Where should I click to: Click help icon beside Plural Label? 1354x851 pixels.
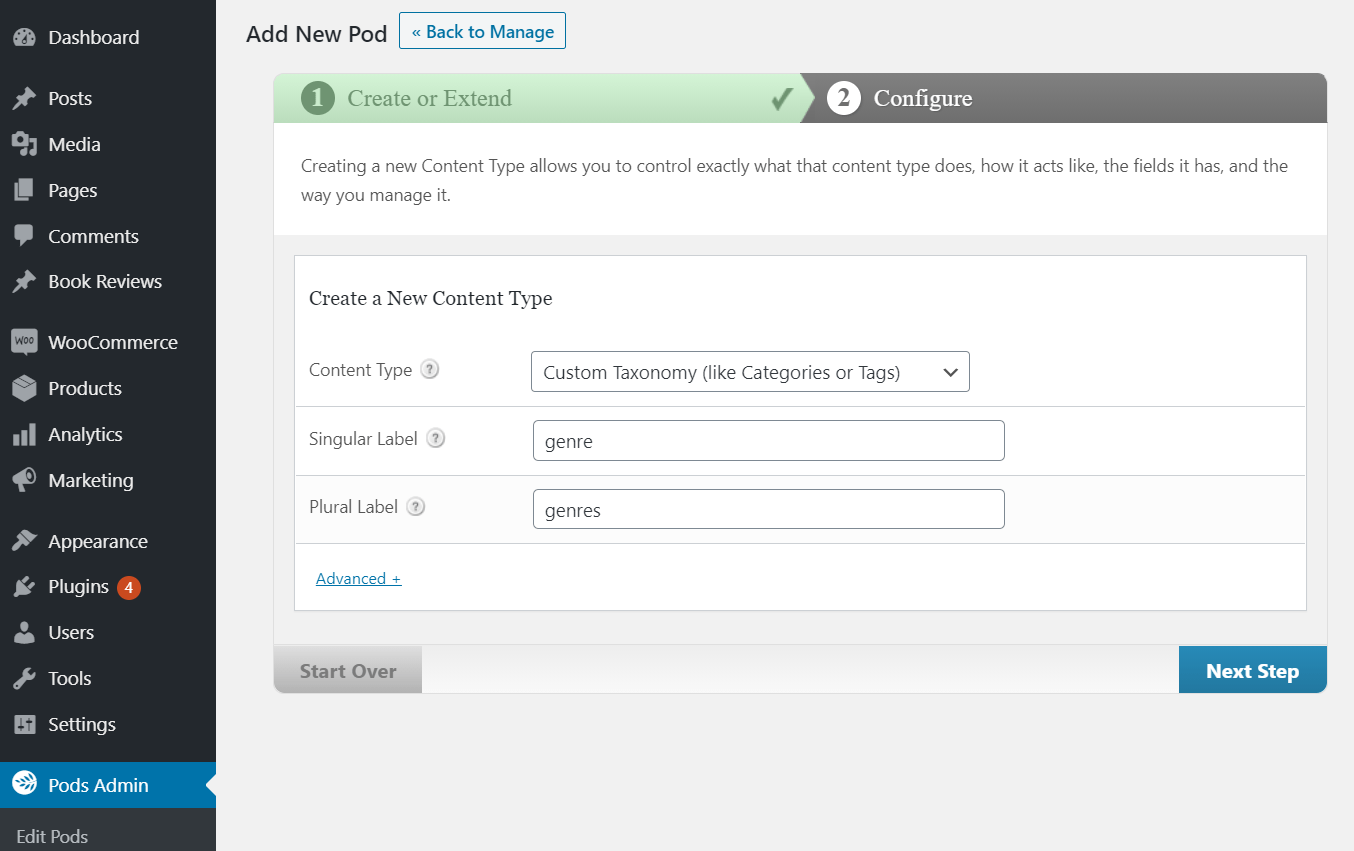[416, 507]
